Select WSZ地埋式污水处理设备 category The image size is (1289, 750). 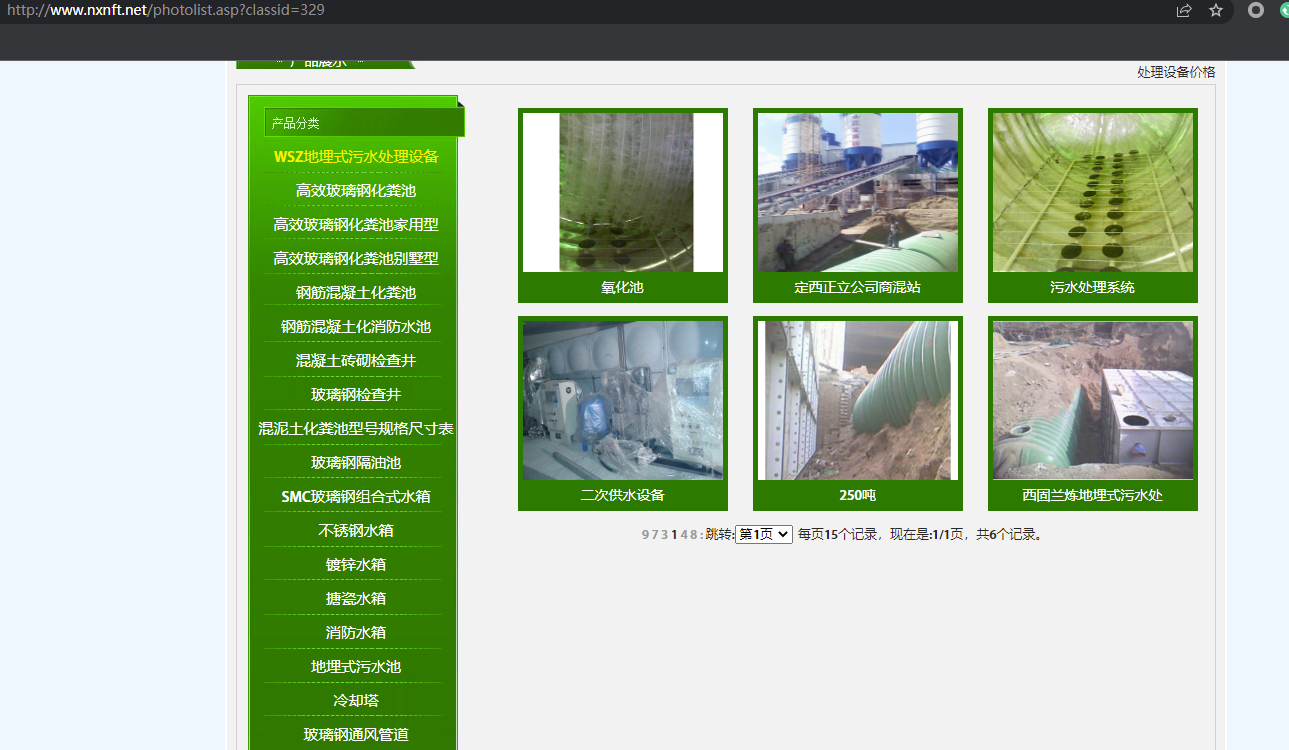pyautogui.click(x=356, y=157)
